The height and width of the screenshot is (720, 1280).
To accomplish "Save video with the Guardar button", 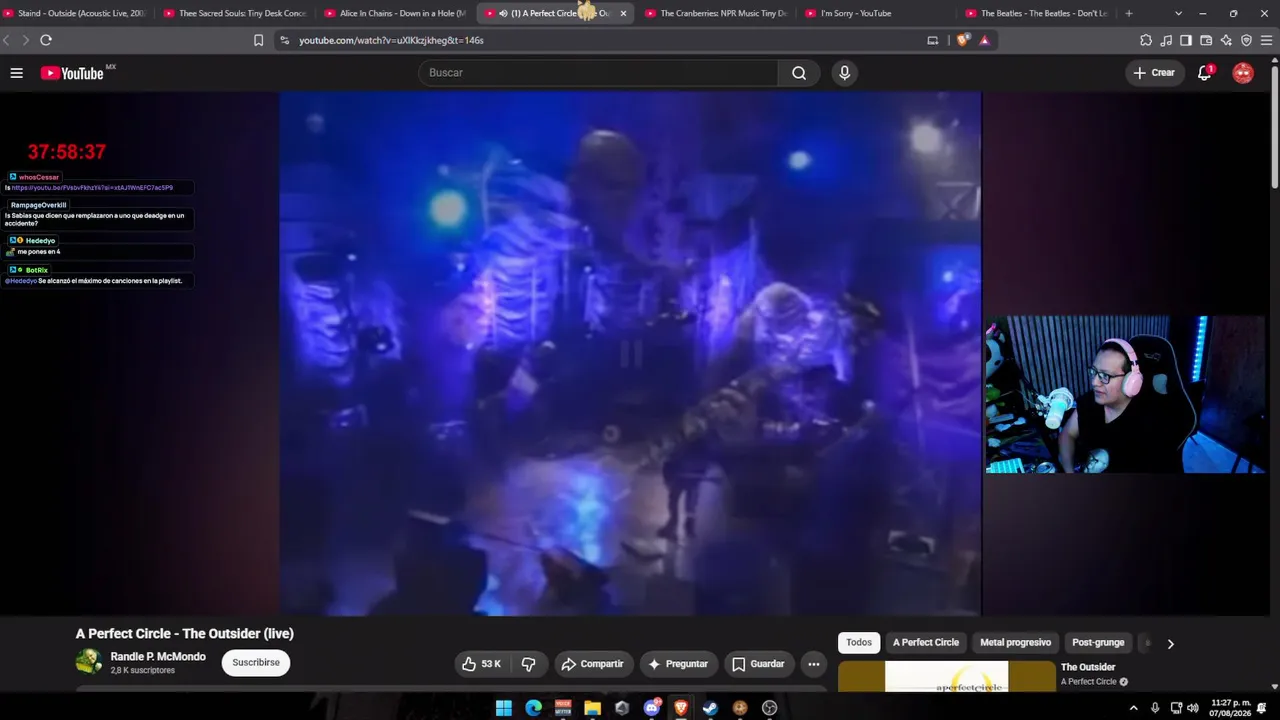I will (758, 664).
